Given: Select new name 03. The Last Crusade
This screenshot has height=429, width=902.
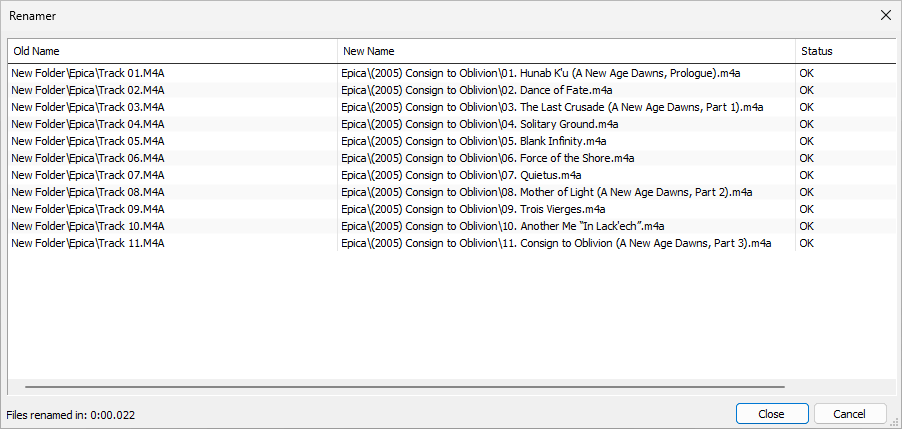Looking at the screenshot, I should click(x=552, y=107).
